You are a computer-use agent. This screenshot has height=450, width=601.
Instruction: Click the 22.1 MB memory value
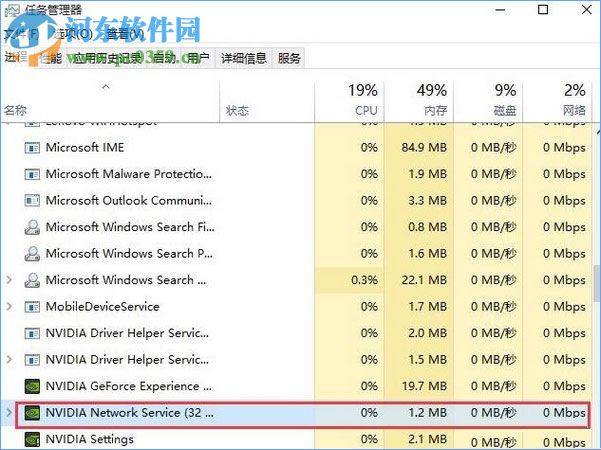coord(424,280)
